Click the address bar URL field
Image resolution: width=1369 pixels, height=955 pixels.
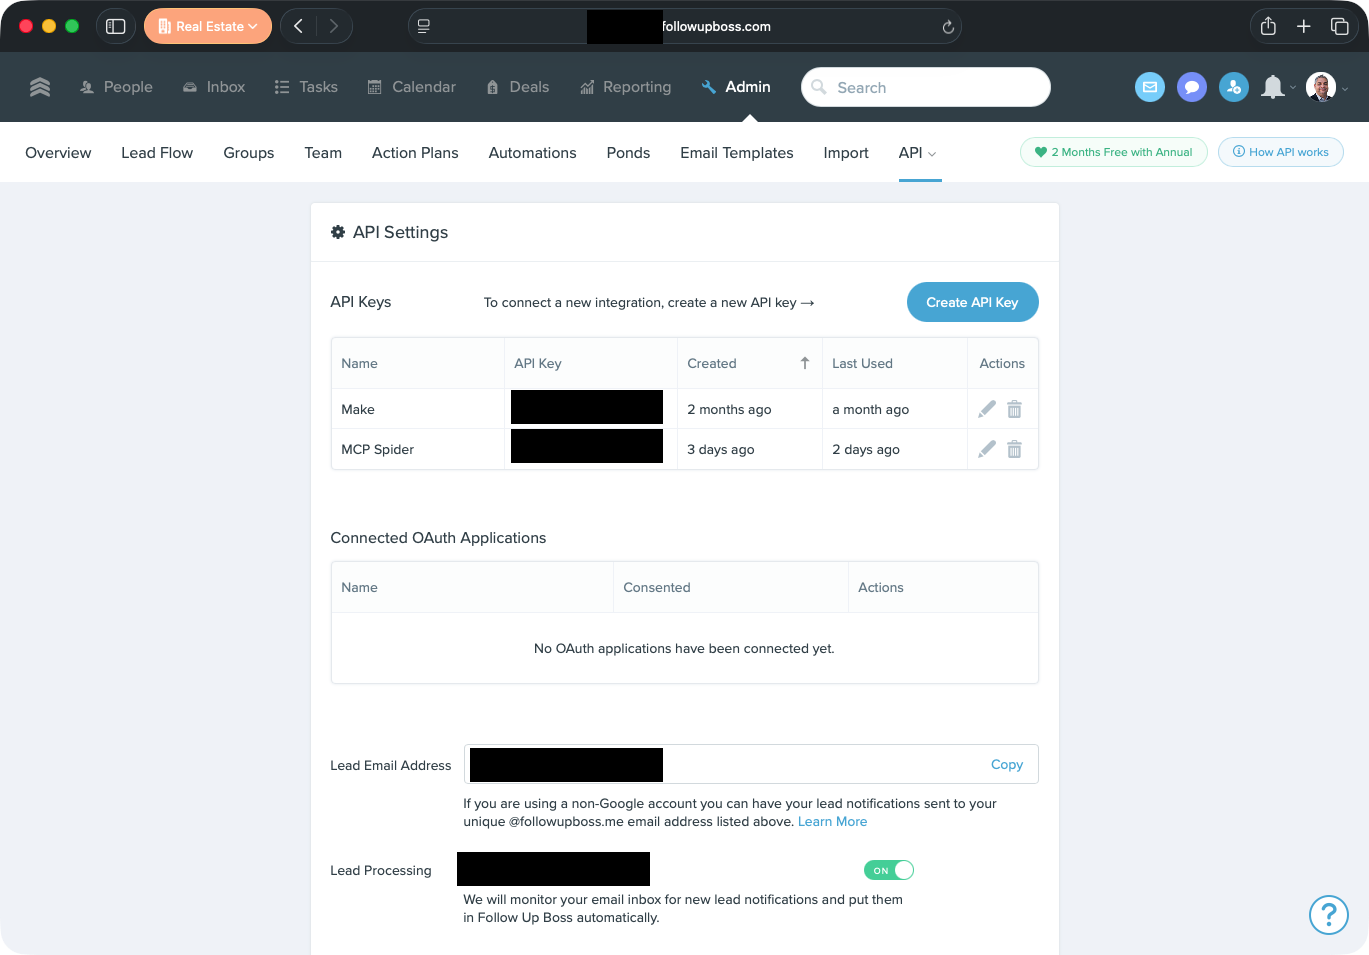pyautogui.click(x=685, y=26)
